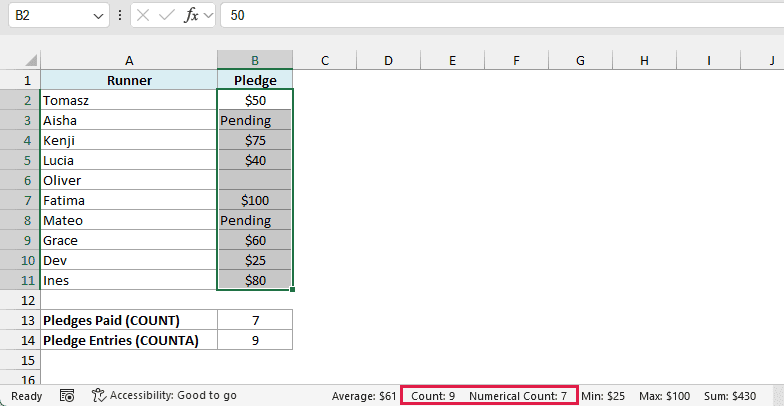The image size is (784, 406).
Task: Click the Insert Function fx icon
Action: click(x=192, y=16)
